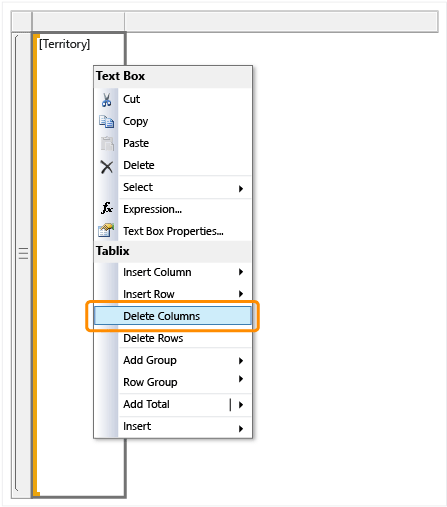Open the Add Total menu item

click(x=173, y=404)
